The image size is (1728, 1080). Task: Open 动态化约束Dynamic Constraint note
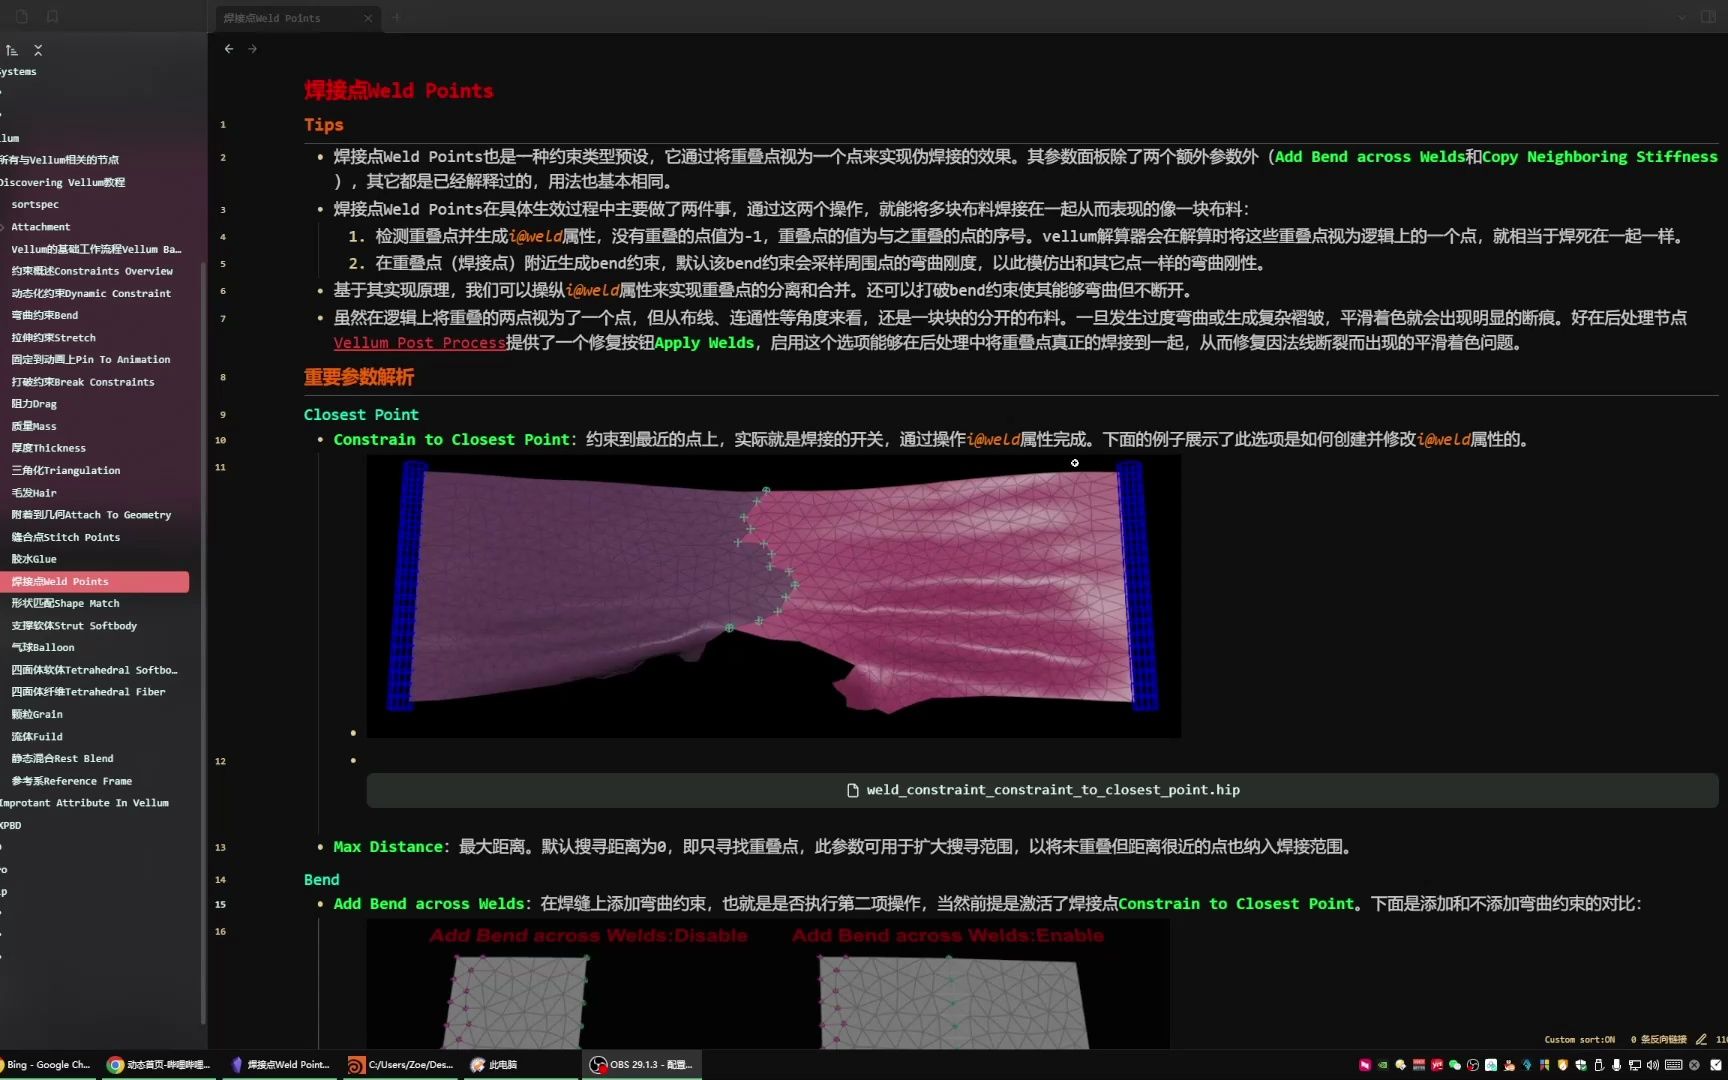91,293
